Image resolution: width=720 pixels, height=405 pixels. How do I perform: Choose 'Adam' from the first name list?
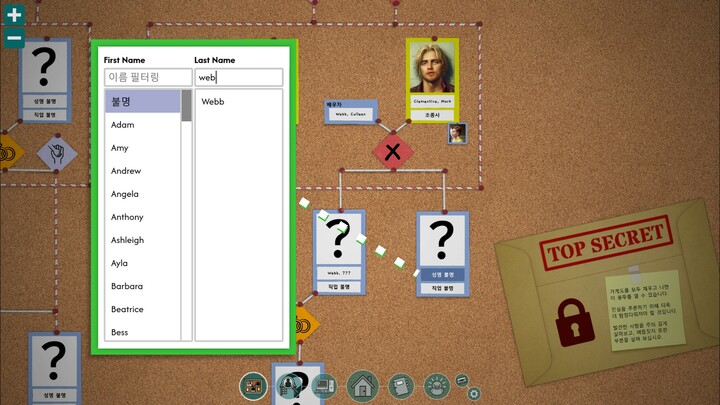123,125
